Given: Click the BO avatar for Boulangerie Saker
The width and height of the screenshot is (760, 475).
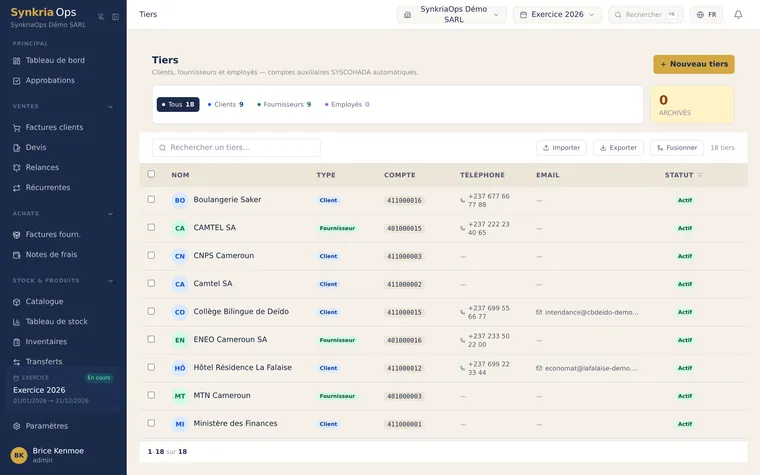Looking at the screenshot, I should pos(180,200).
